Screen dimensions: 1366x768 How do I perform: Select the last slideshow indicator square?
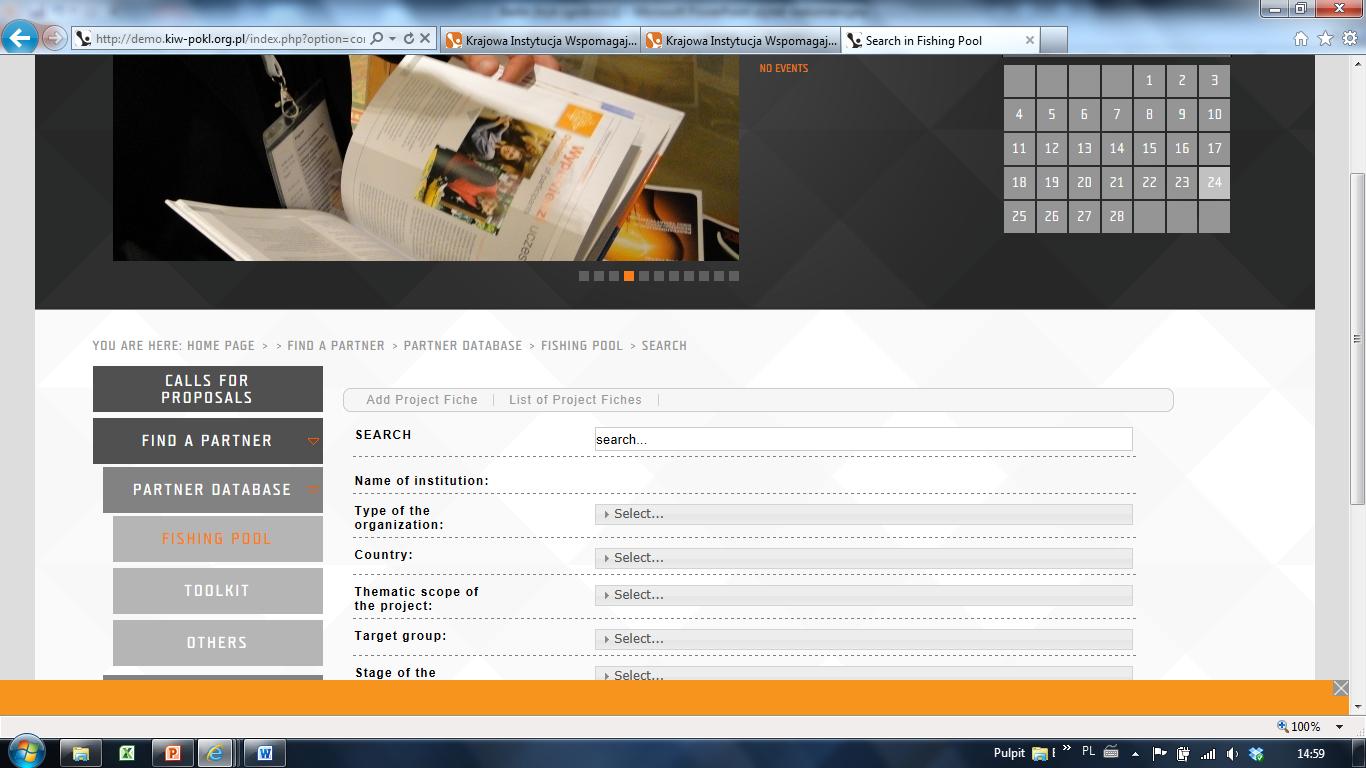click(734, 276)
